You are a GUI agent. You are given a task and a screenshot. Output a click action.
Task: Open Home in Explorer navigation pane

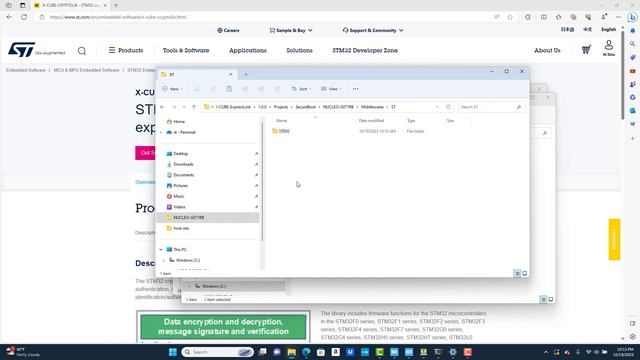(176, 122)
